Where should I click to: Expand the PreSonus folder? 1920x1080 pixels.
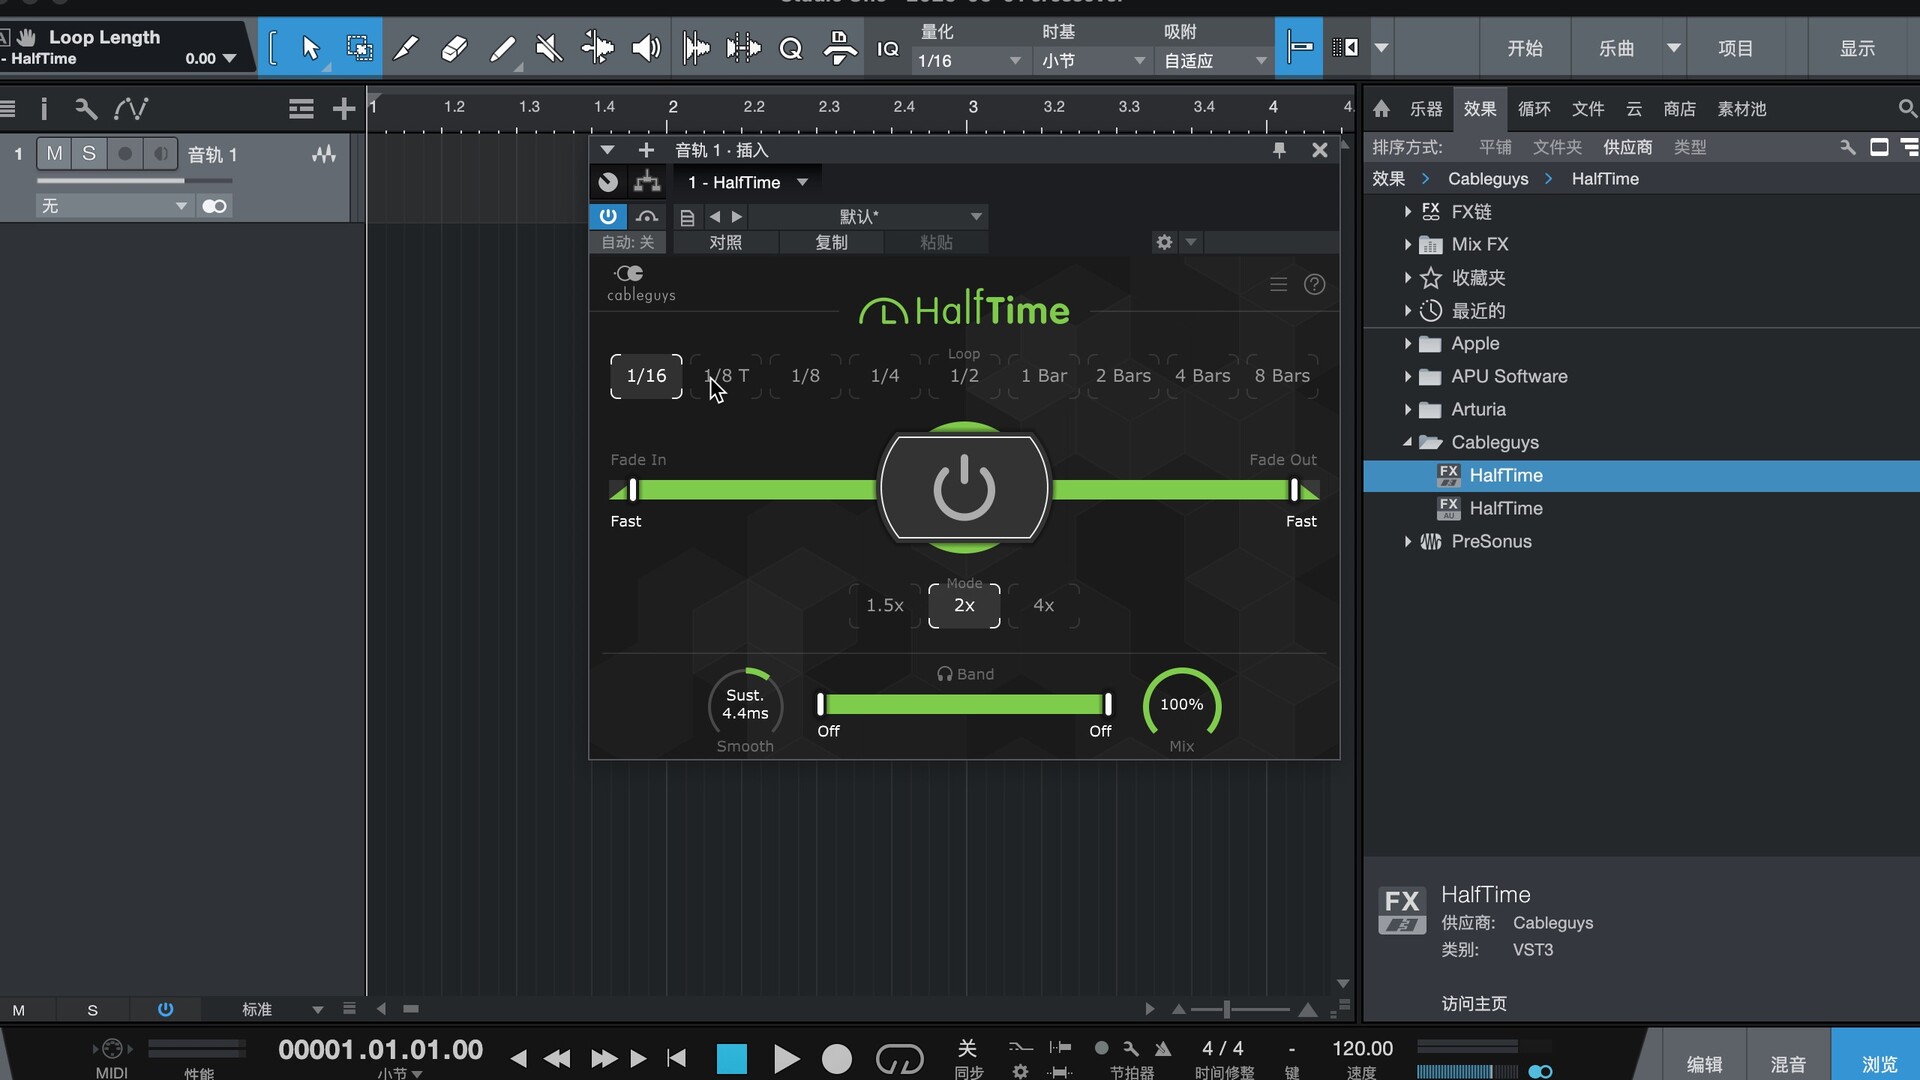click(x=1407, y=541)
